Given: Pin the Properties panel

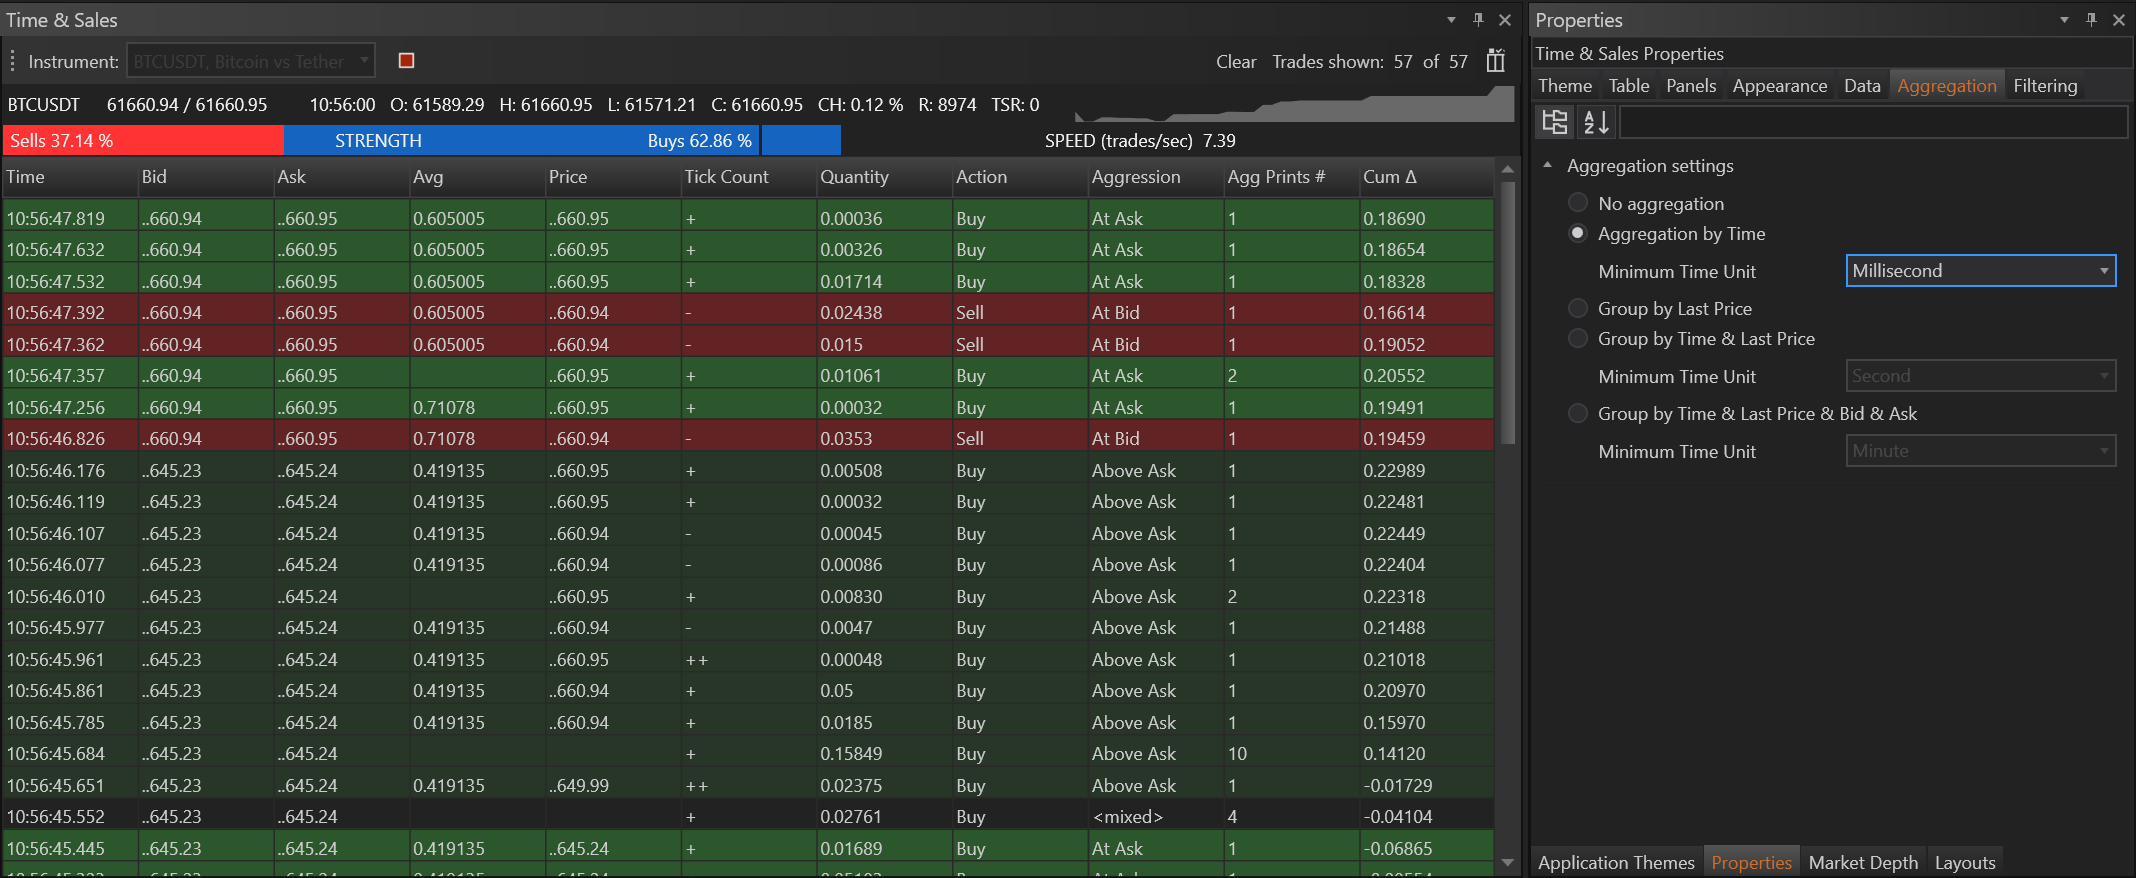Looking at the screenshot, I should [2091, 20].
